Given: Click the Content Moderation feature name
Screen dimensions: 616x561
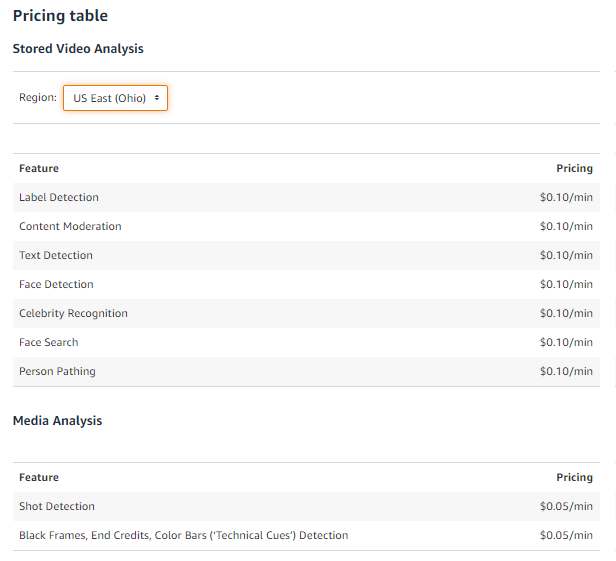Looking at the screenshot, I should (x=70, y=226).
